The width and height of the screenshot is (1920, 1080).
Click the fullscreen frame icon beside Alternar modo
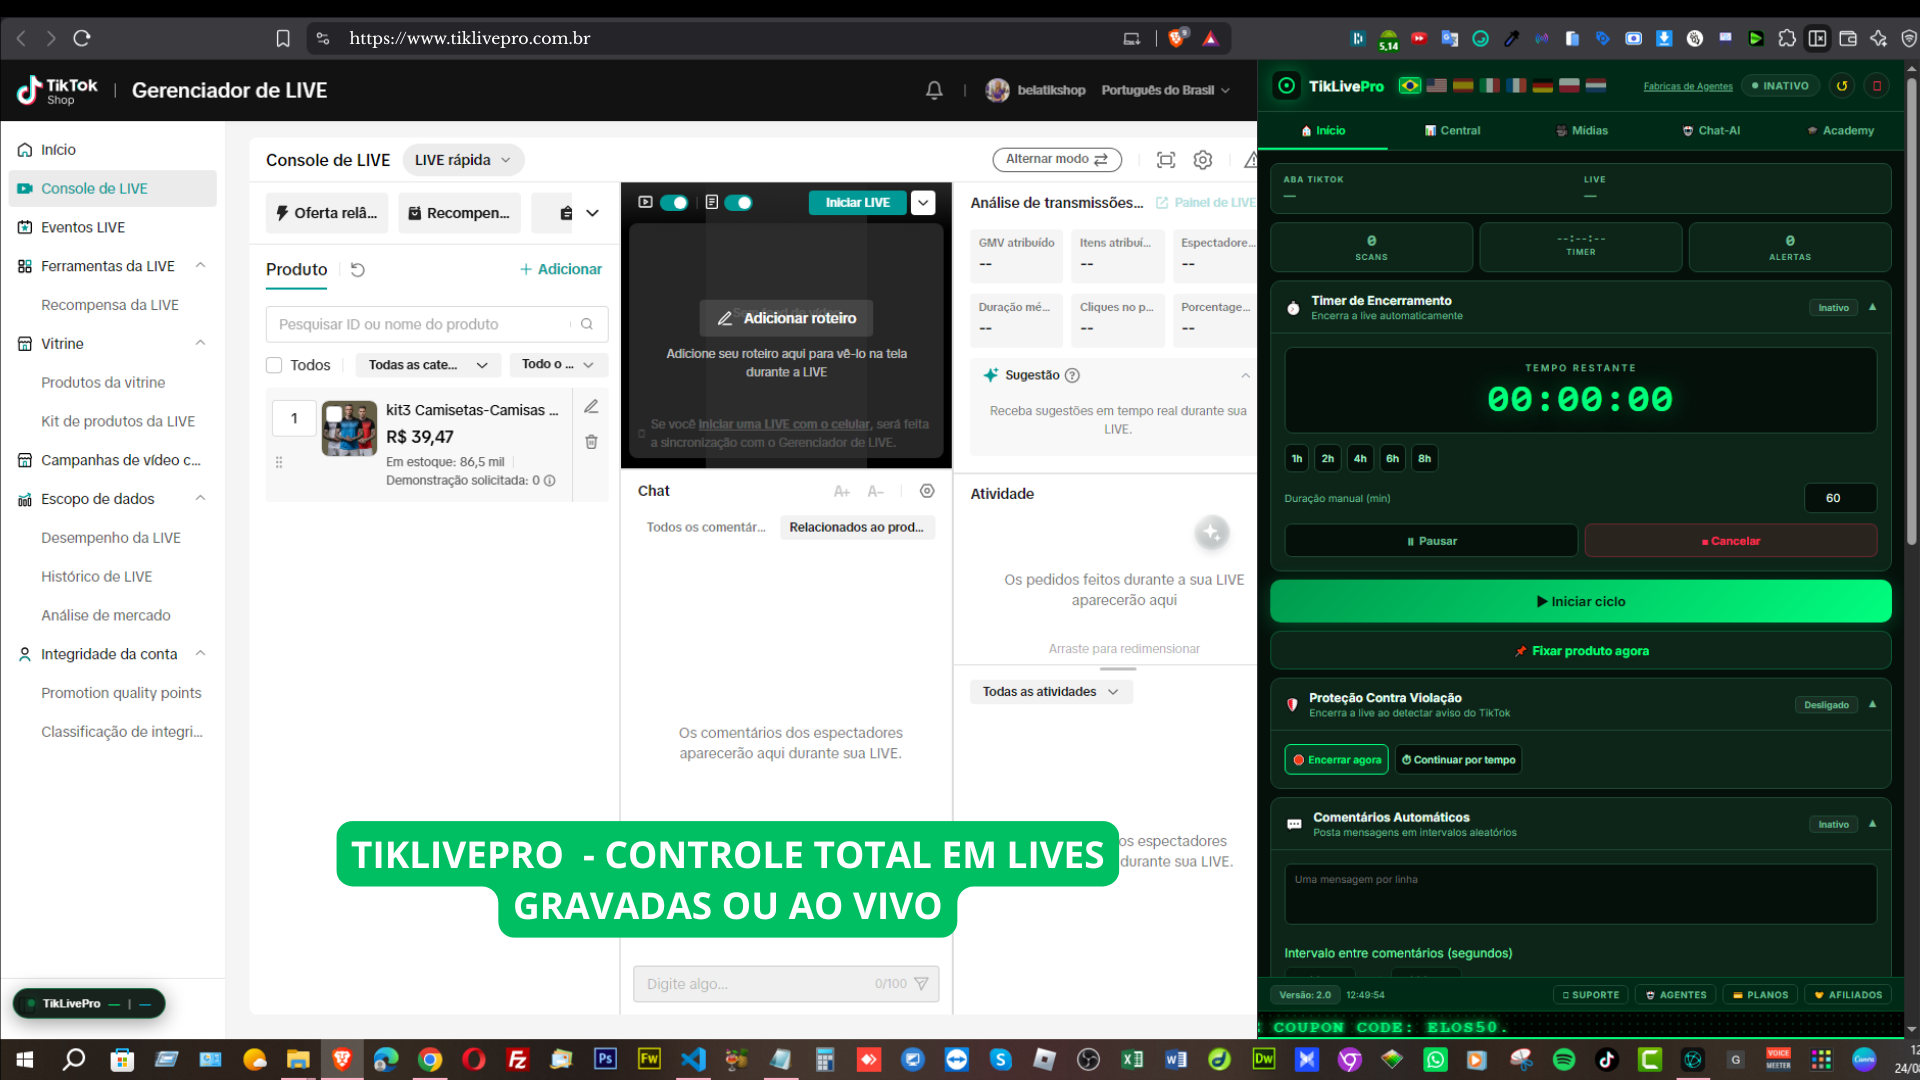pos(1166,160)
